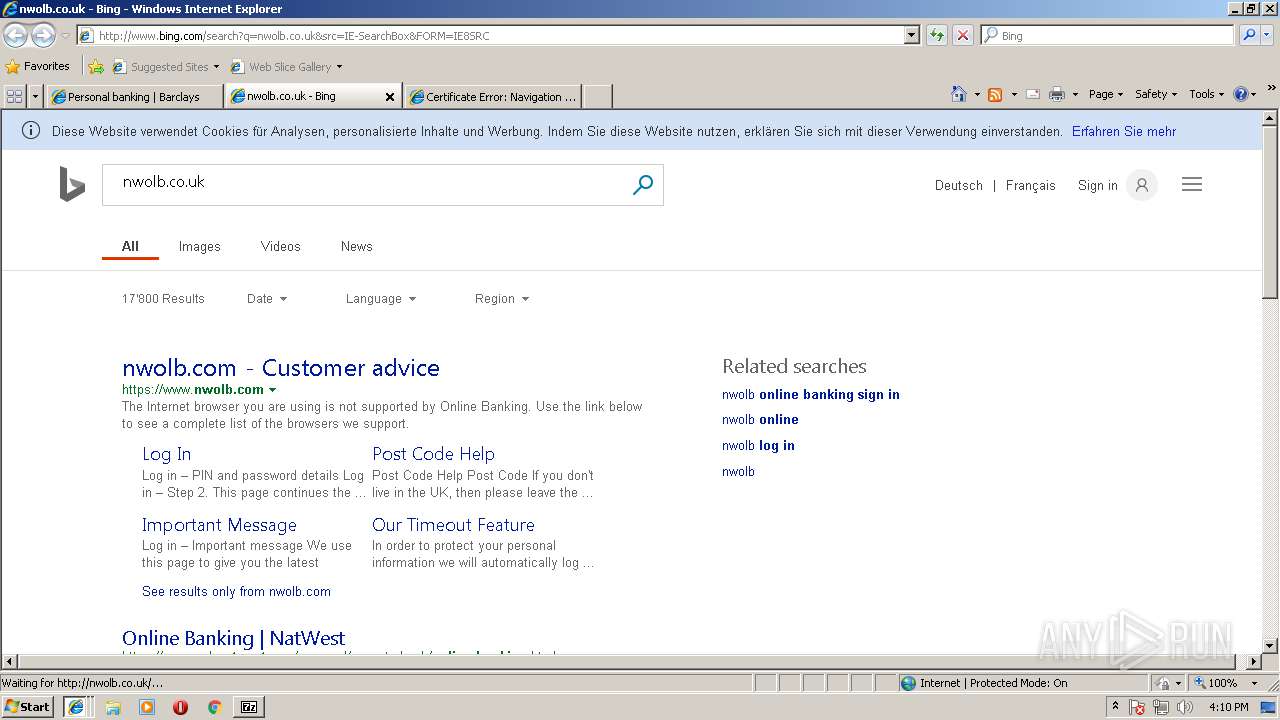Click the Bing logo
Image resolution: width=1280 pixels, height=720 pixels.
click(72, 185)
